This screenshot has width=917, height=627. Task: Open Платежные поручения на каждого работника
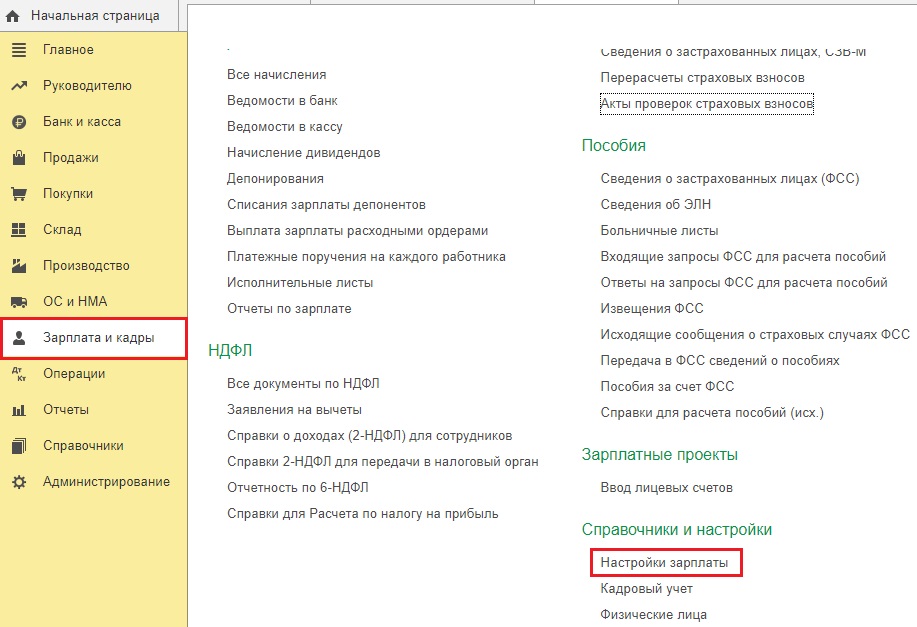click(366, 257)
